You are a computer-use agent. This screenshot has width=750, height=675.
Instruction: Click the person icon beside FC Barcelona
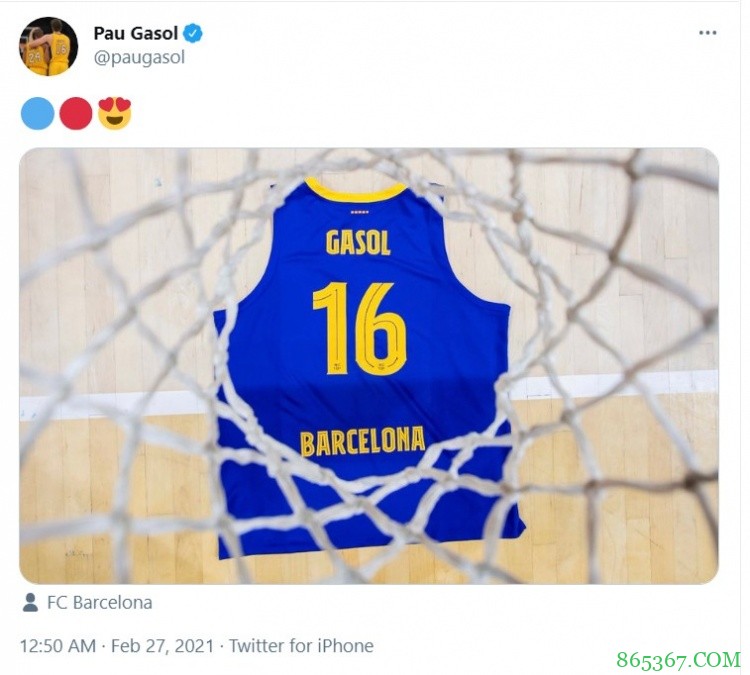(31, 603)
